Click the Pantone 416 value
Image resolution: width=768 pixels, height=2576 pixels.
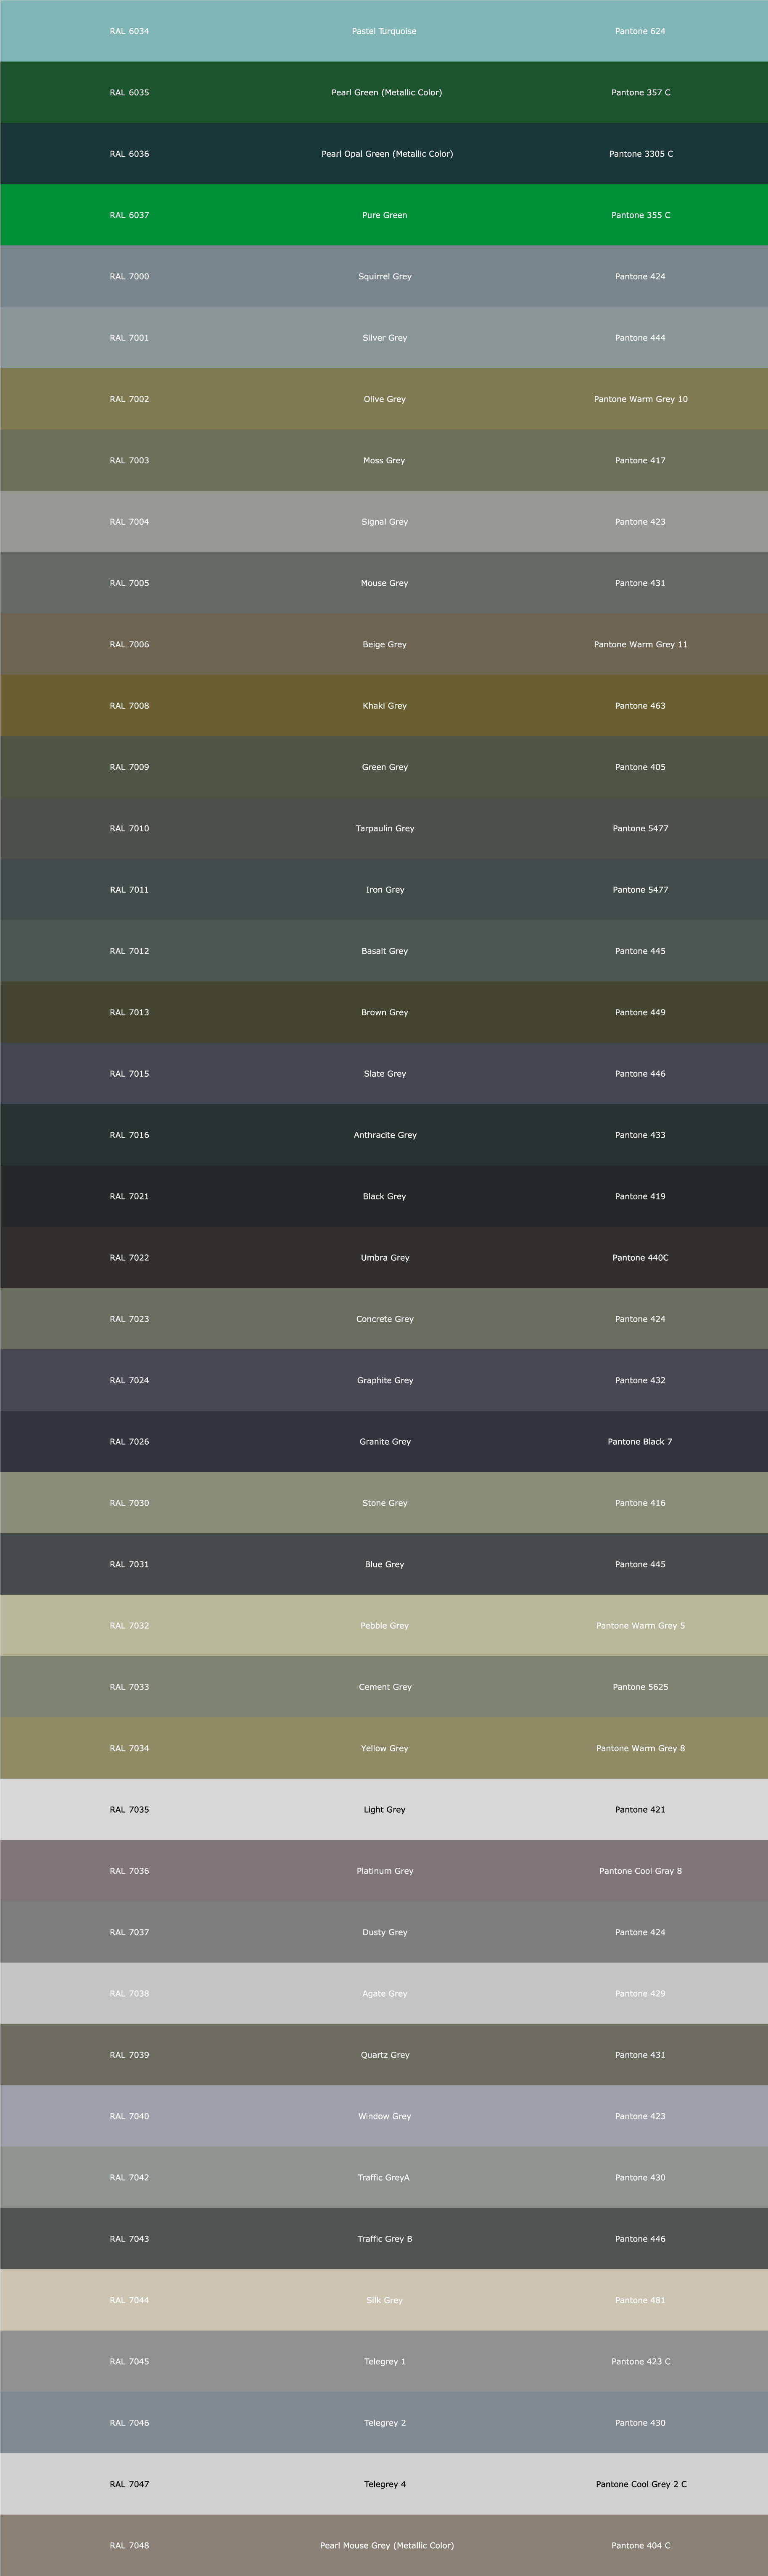640,1503
